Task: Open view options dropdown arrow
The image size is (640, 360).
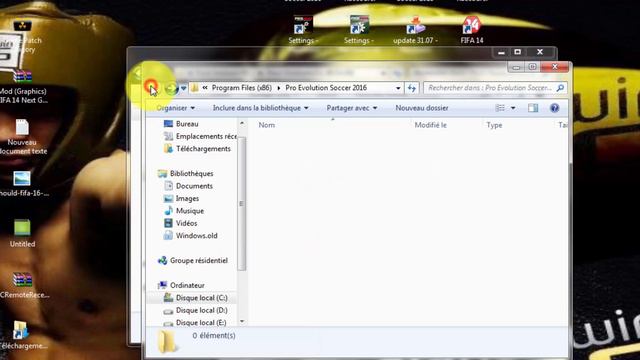Action: [x=513, y=108]
